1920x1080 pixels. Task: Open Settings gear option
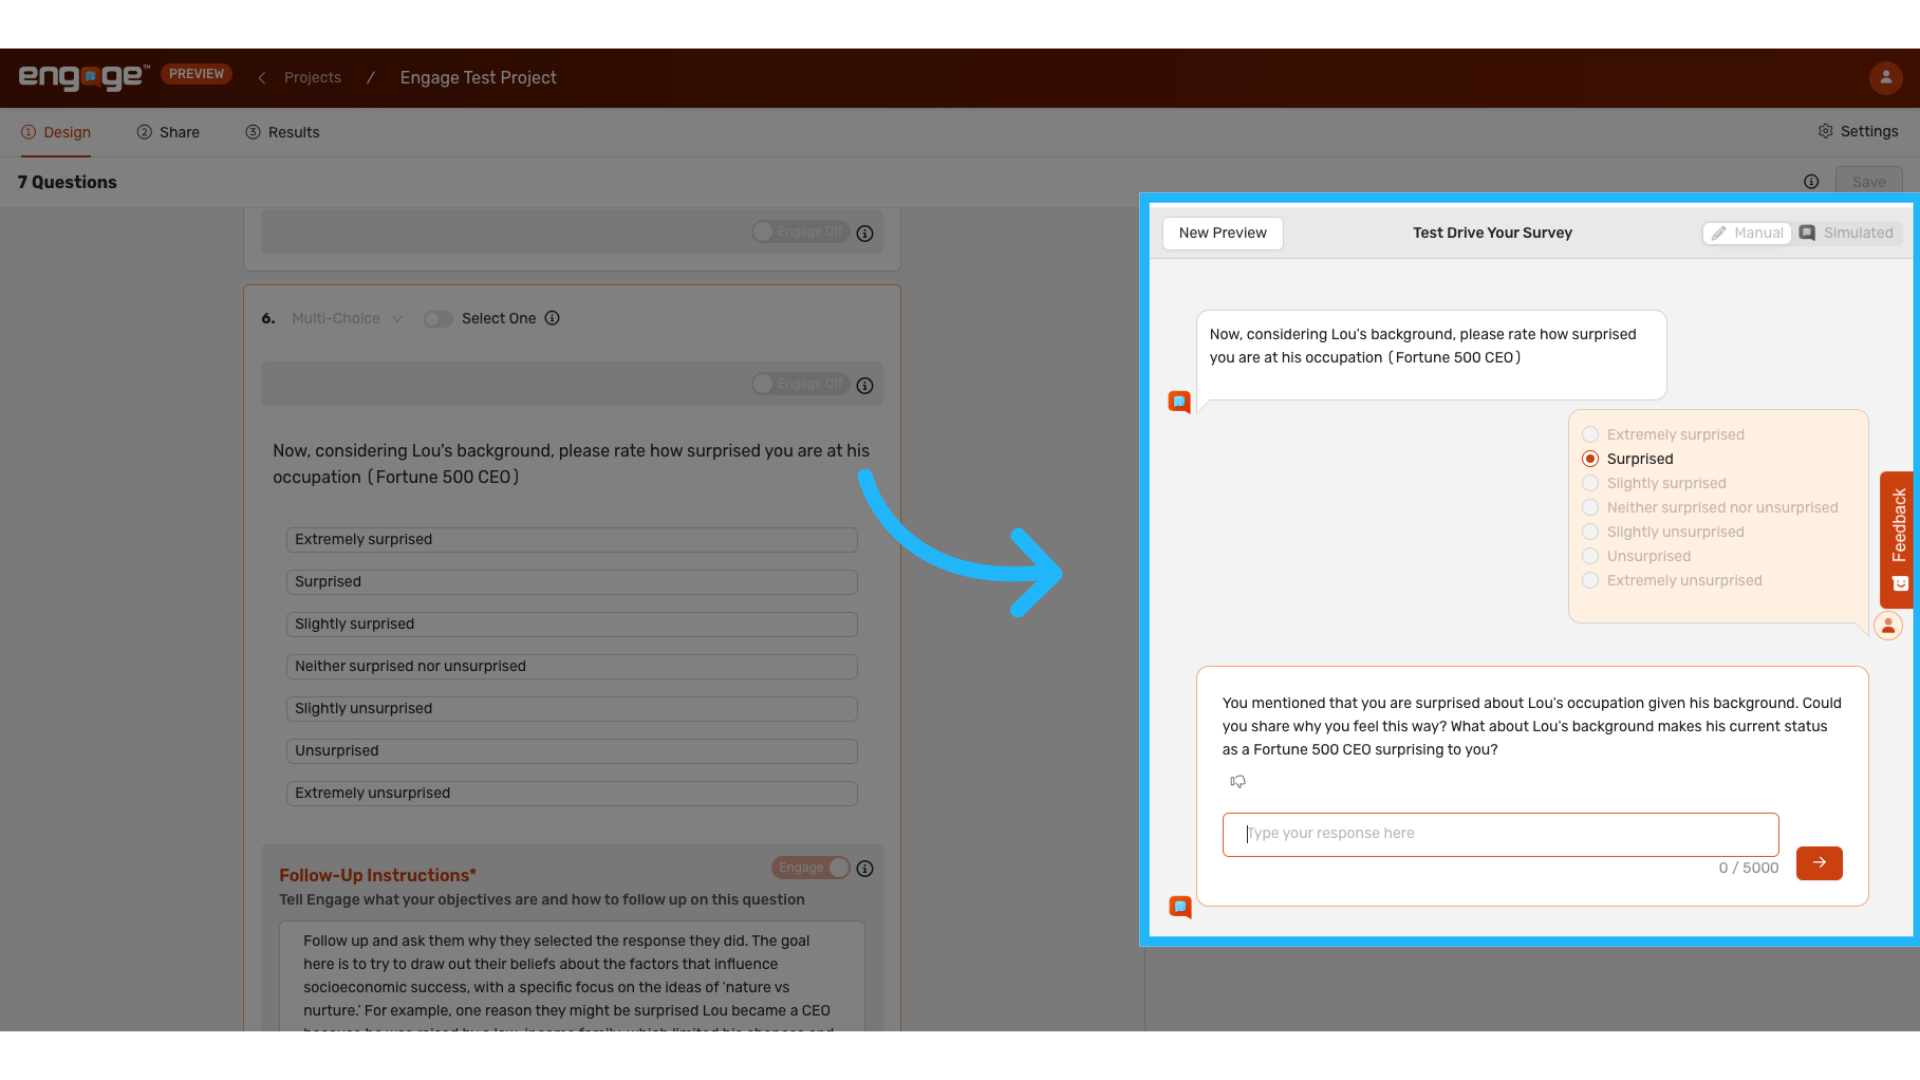pos(1857,131)
